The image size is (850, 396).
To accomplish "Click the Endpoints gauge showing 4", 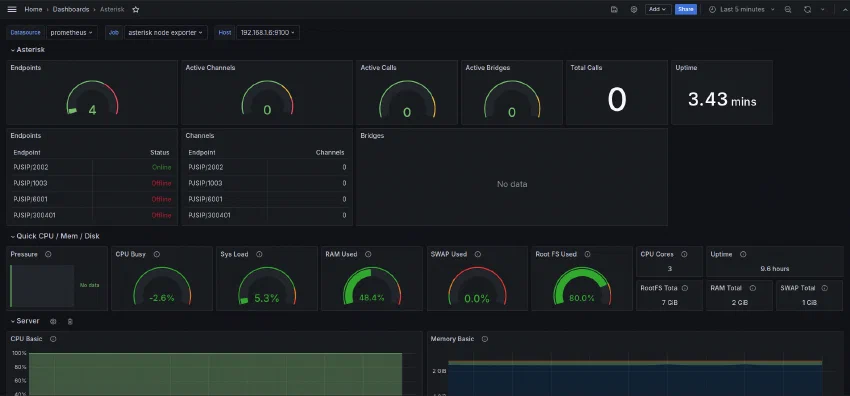I will click(x=92, y=98).
